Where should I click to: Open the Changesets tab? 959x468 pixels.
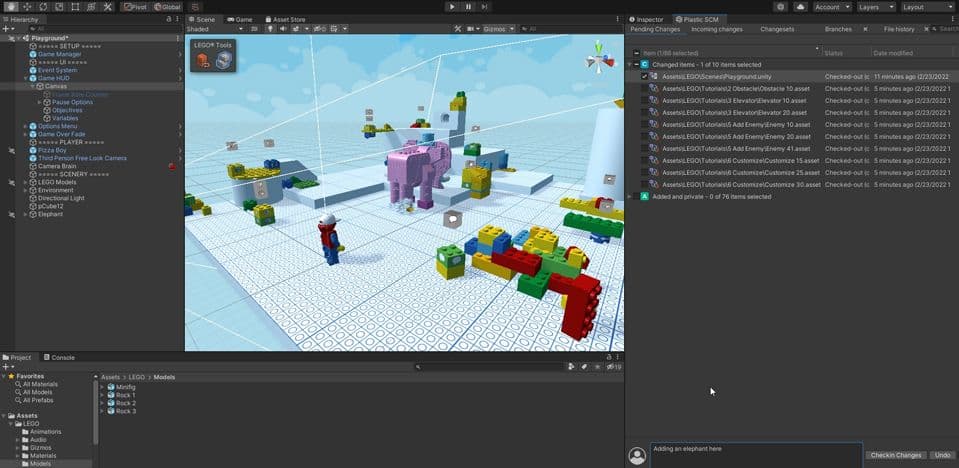point(776,29)
